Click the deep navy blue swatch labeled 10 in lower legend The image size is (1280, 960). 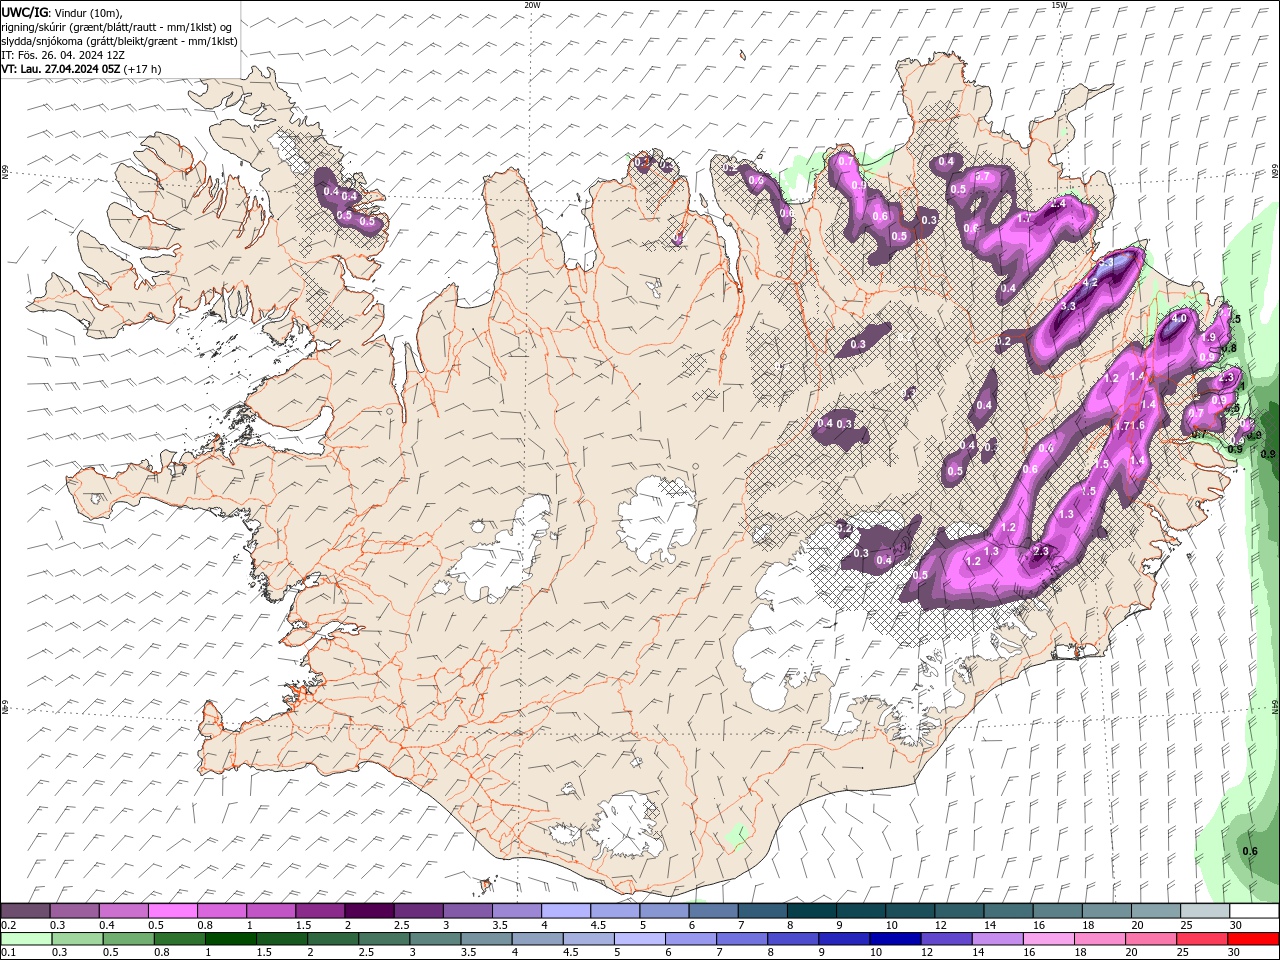click(x=893, y=939)
